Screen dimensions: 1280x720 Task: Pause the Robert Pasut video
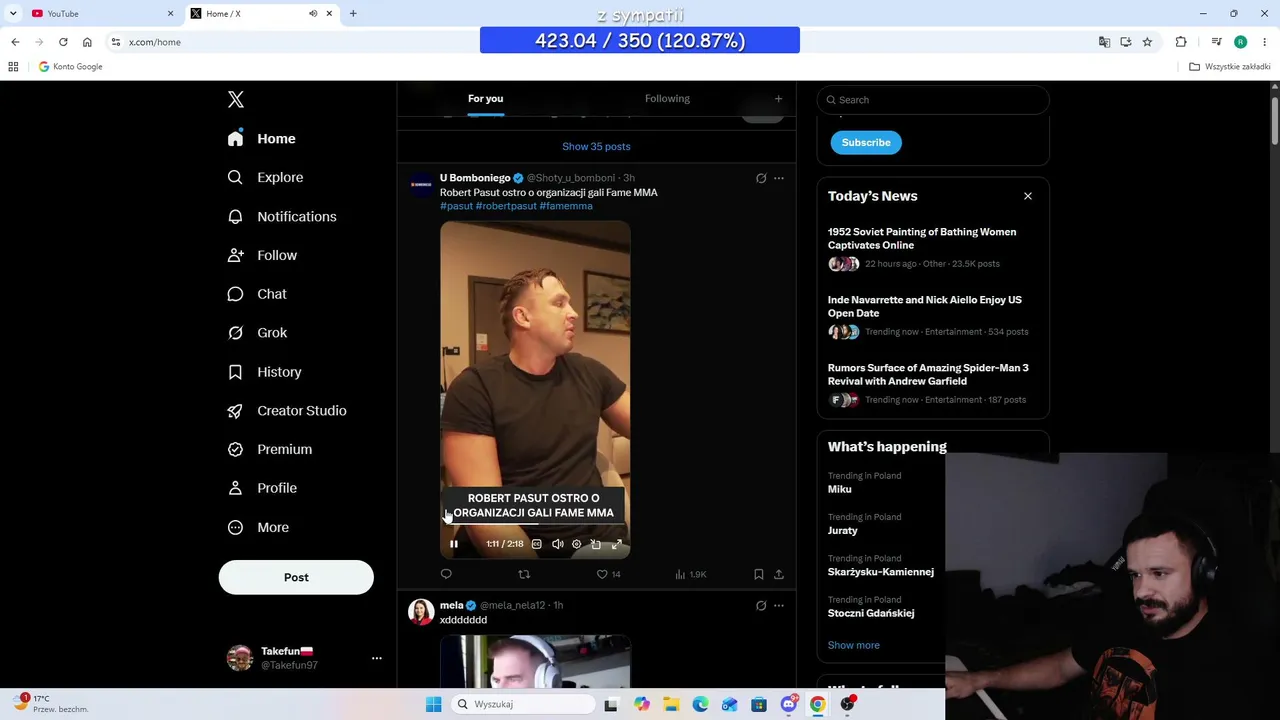(x=454, y=544)
